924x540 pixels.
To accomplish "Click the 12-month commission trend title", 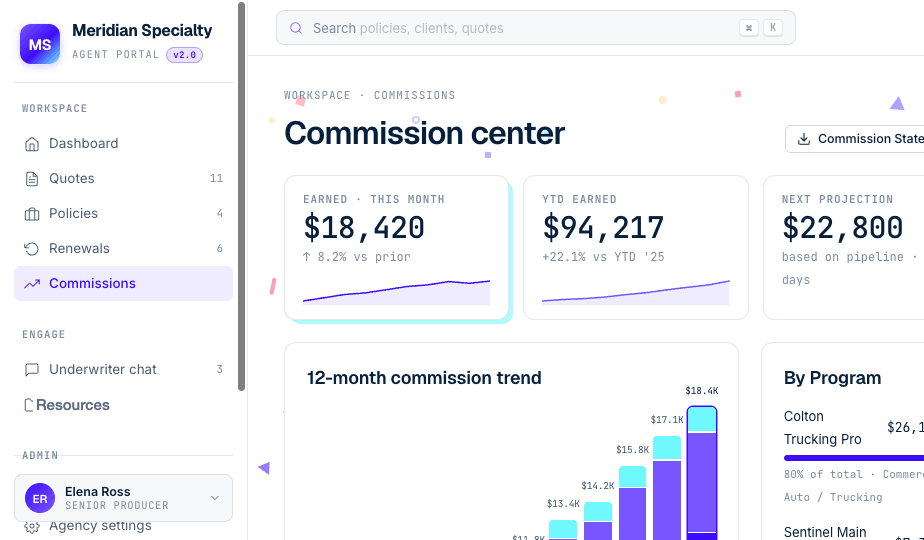I will coord(424,378).
